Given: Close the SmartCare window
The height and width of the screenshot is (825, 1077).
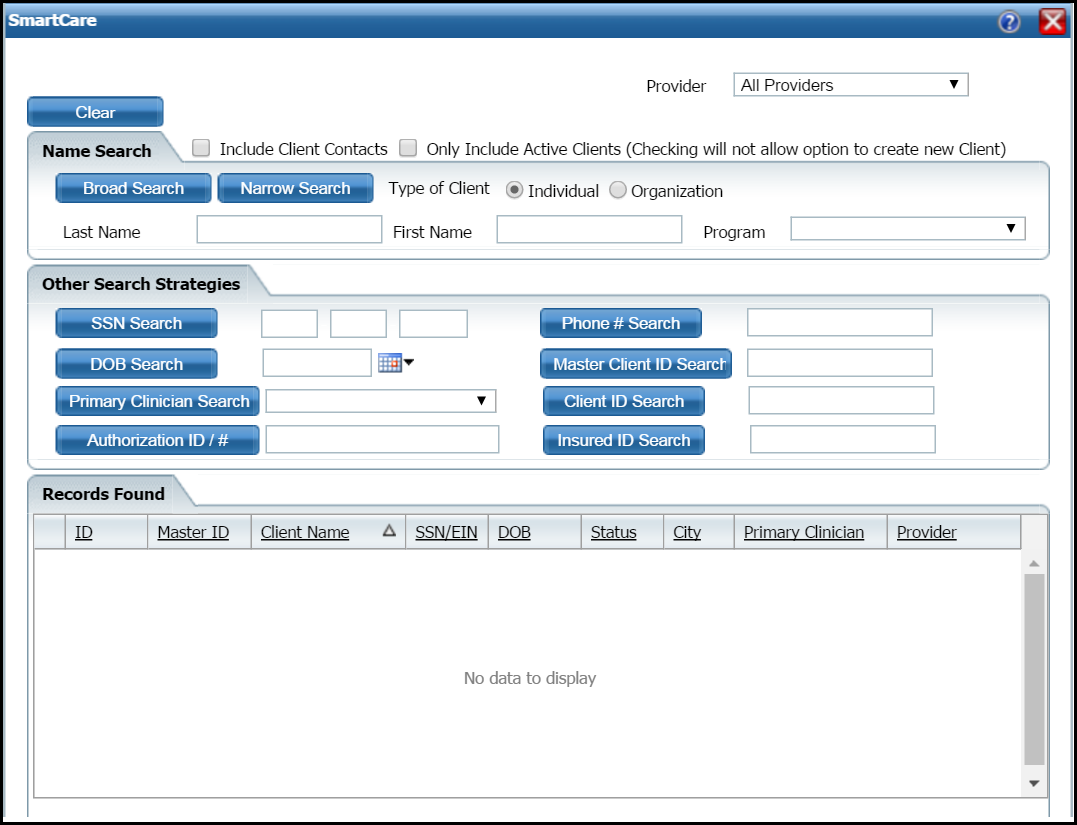Looking at the screenshot, I should click(x=1052, y=21).
